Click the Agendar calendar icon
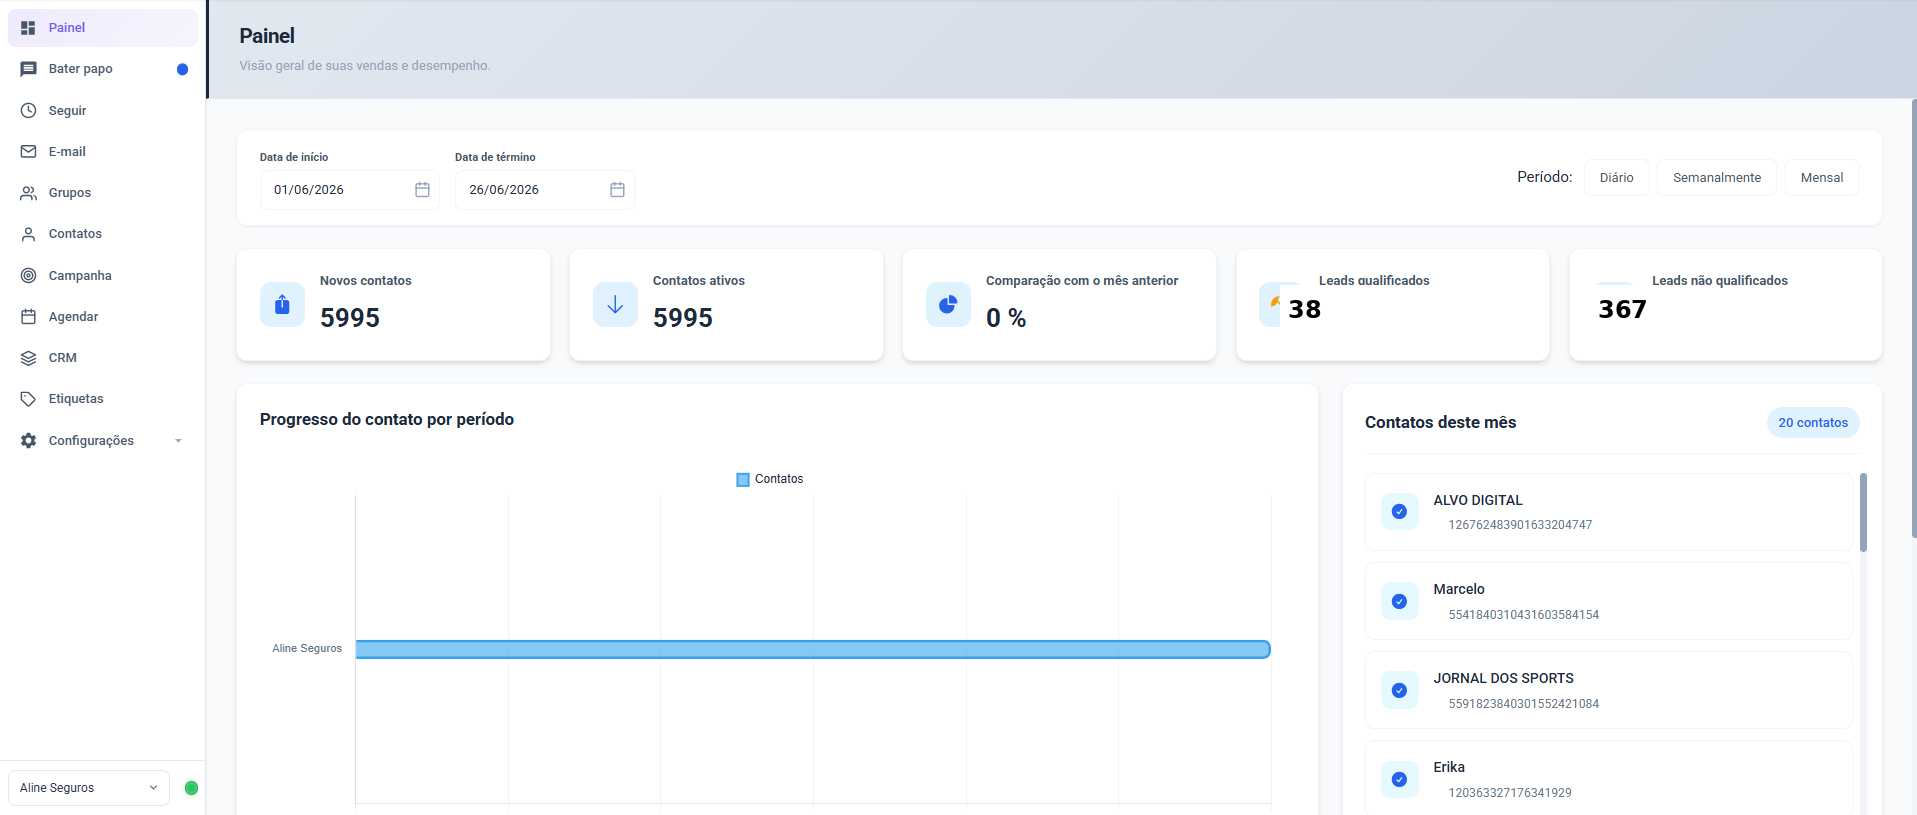This screenshot has height=815, width=1917. click(28, 316)
